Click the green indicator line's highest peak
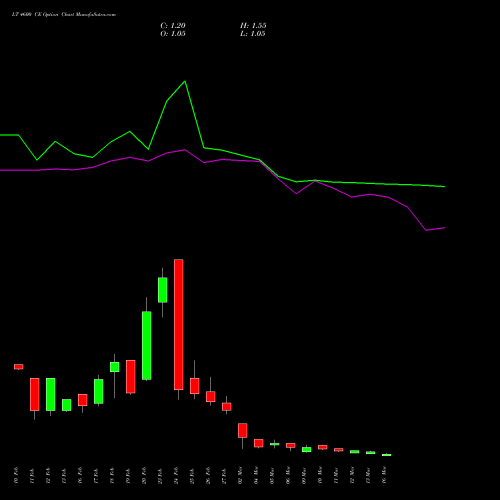The image size is (500, 500). (x=185, y=81)
